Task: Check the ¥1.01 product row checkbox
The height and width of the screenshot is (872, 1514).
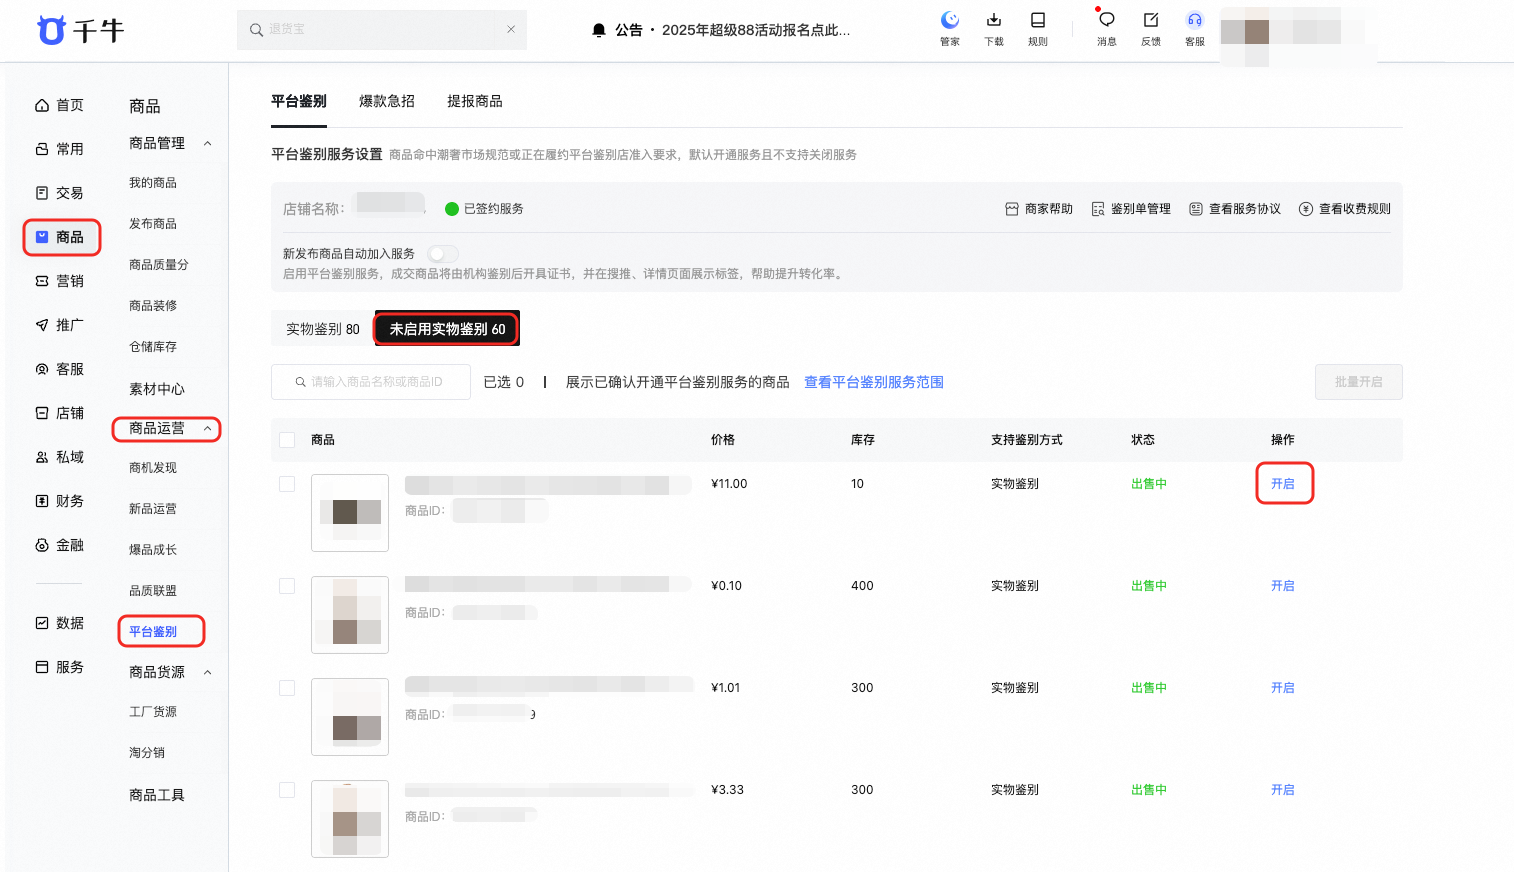Action: click(287, 688)
